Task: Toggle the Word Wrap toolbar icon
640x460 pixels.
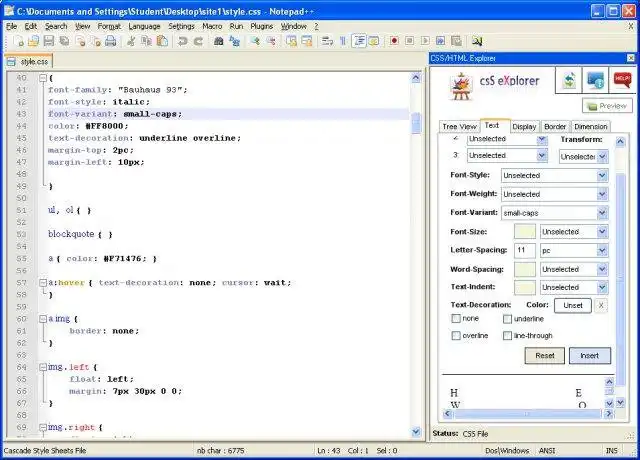Action: click(327, 41)
